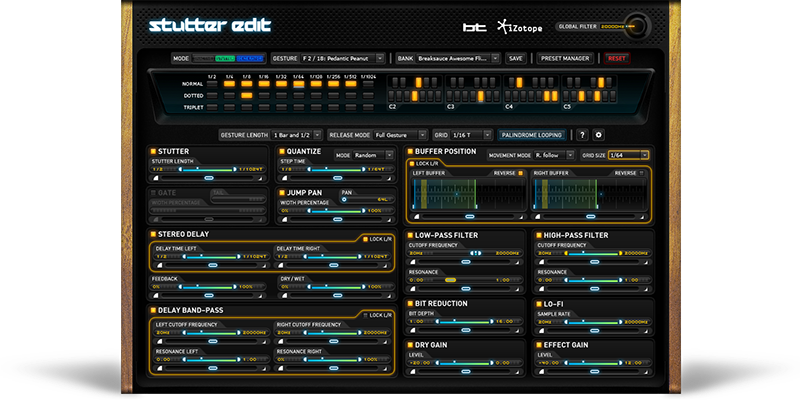Toggle the Triplet 1/2 stutter length cell
The height and width of the screenshot is (400, 800).
[x=212, y=107]
